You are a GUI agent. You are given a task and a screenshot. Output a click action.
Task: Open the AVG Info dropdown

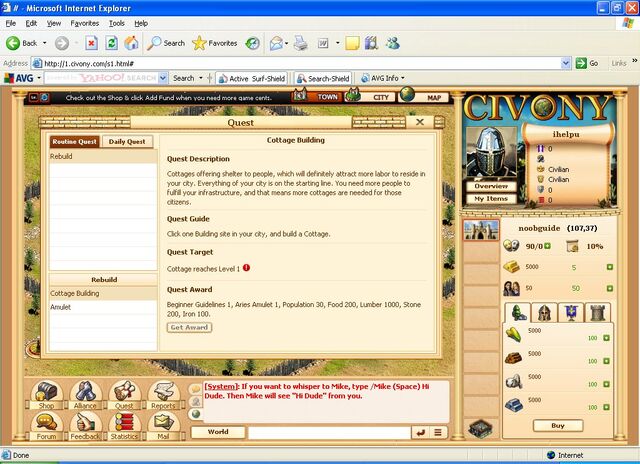click(x=383, y=78)
